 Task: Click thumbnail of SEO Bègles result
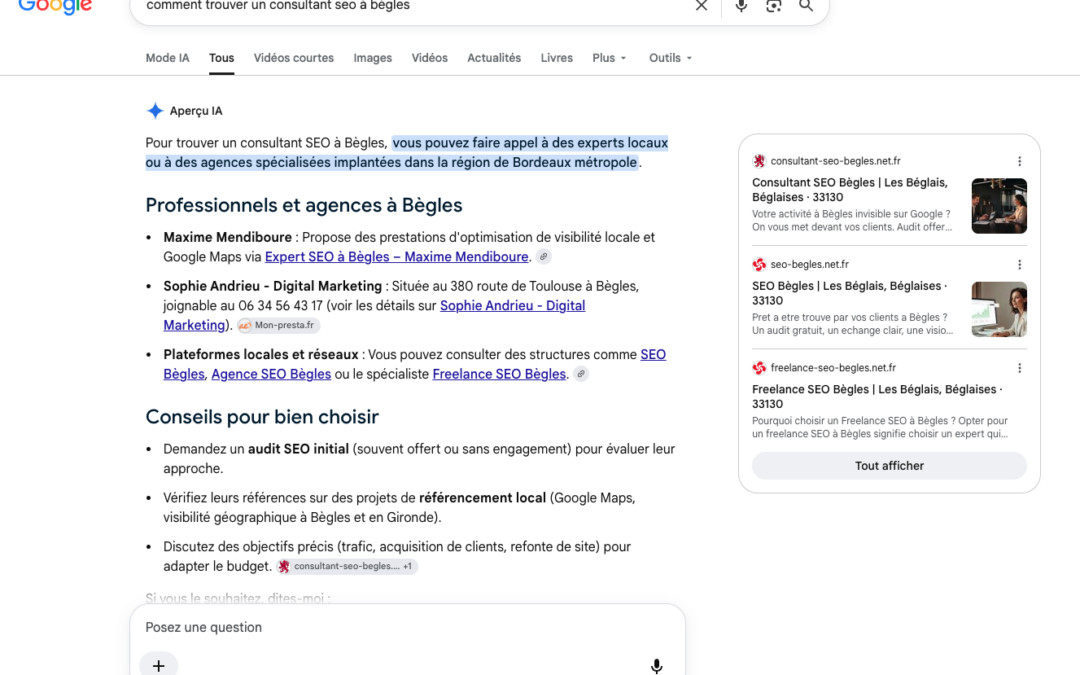coord(999,309)
